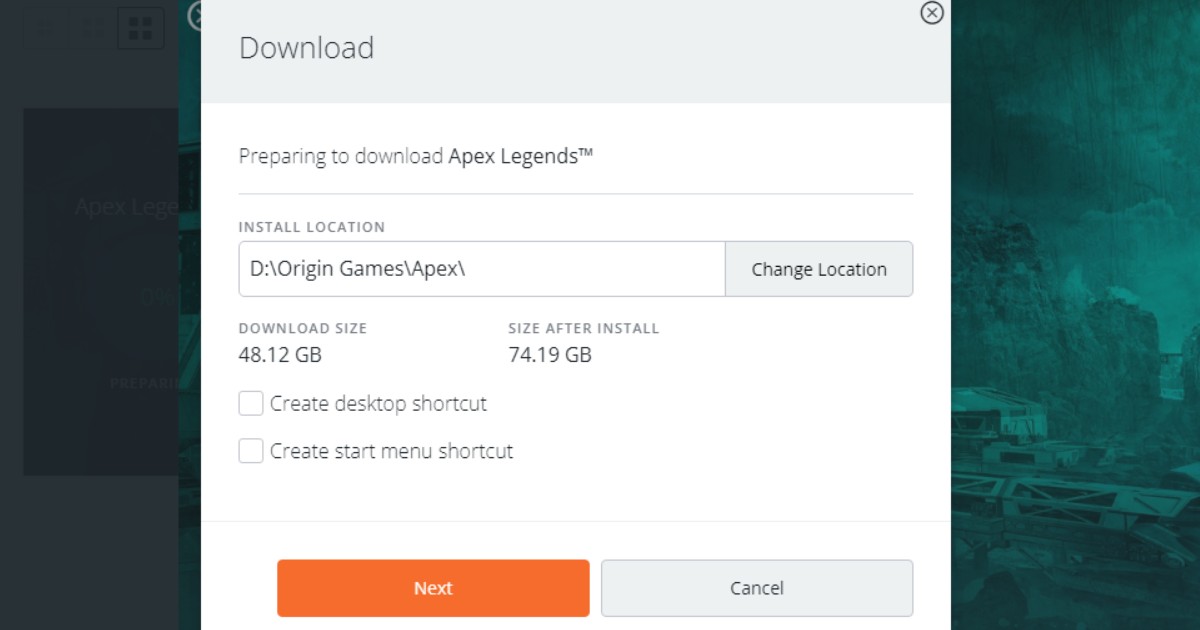1200x630 pixels.
Task: Click the 'Create start menu shortcut' label text
Action: click(x=391, y=452)
